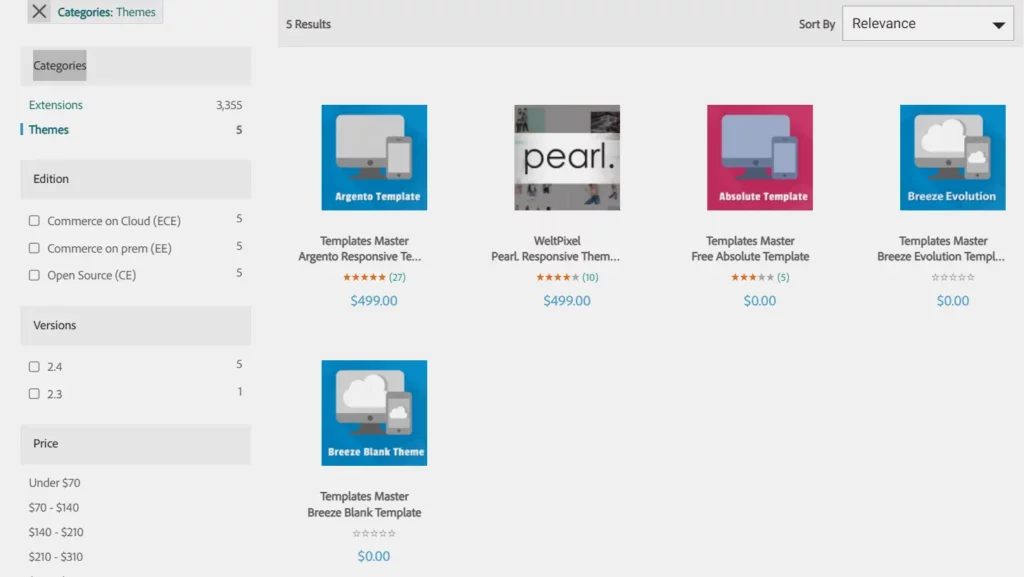1024x577 pixels.
Task: Open the pearl. theme thumbnail
Action: click(567, 157)
